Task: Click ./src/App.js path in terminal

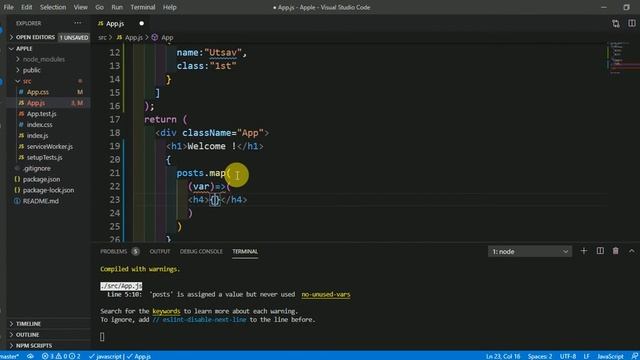Action: click(x=121, y=286)
